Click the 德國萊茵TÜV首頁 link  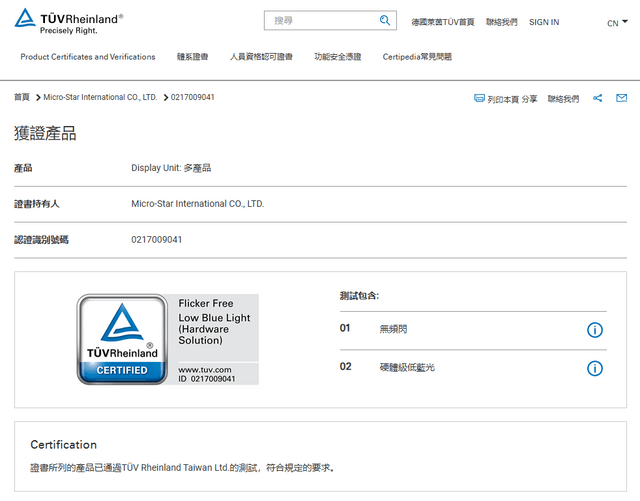coord(443,22)
